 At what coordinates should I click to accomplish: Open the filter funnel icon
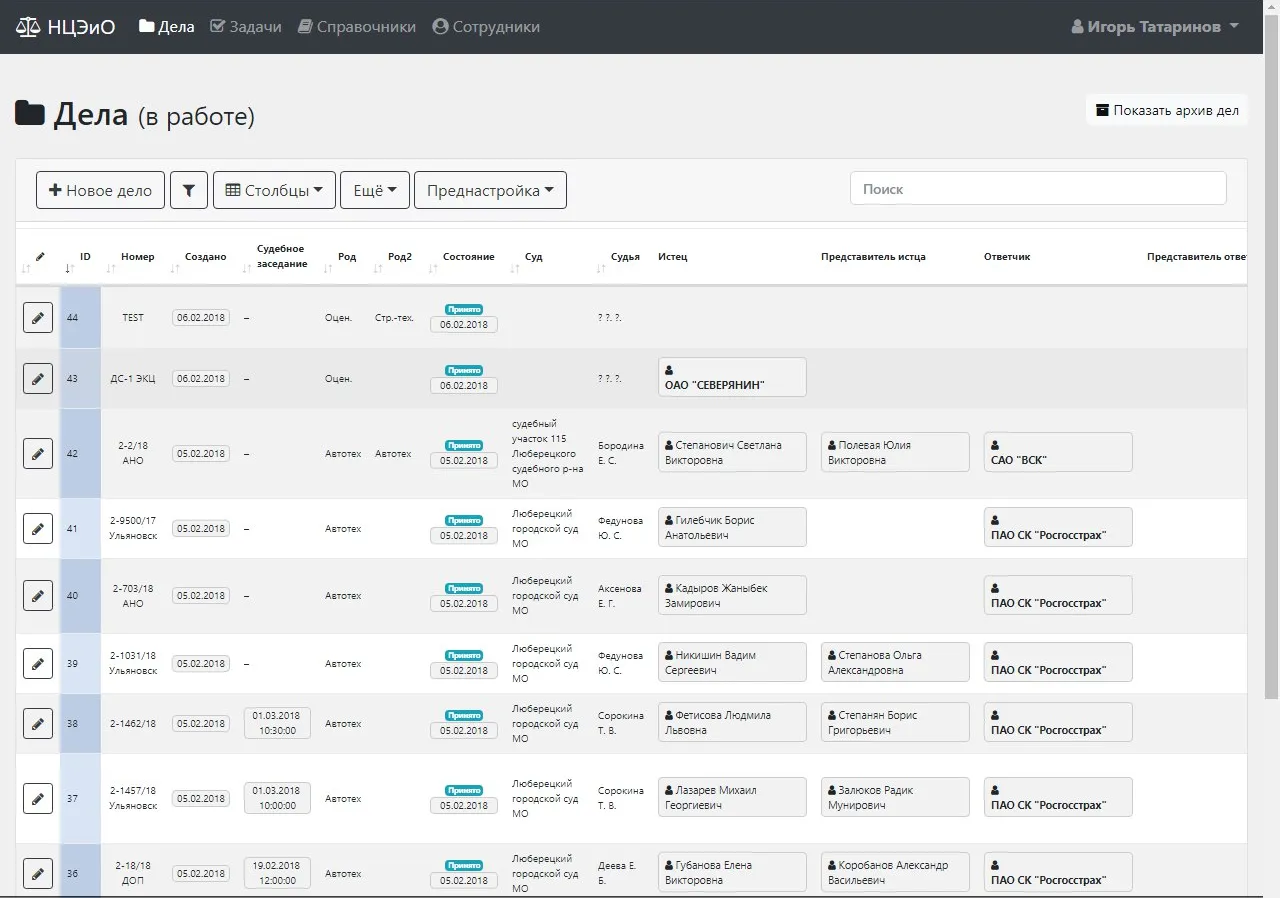click(189, 189)
